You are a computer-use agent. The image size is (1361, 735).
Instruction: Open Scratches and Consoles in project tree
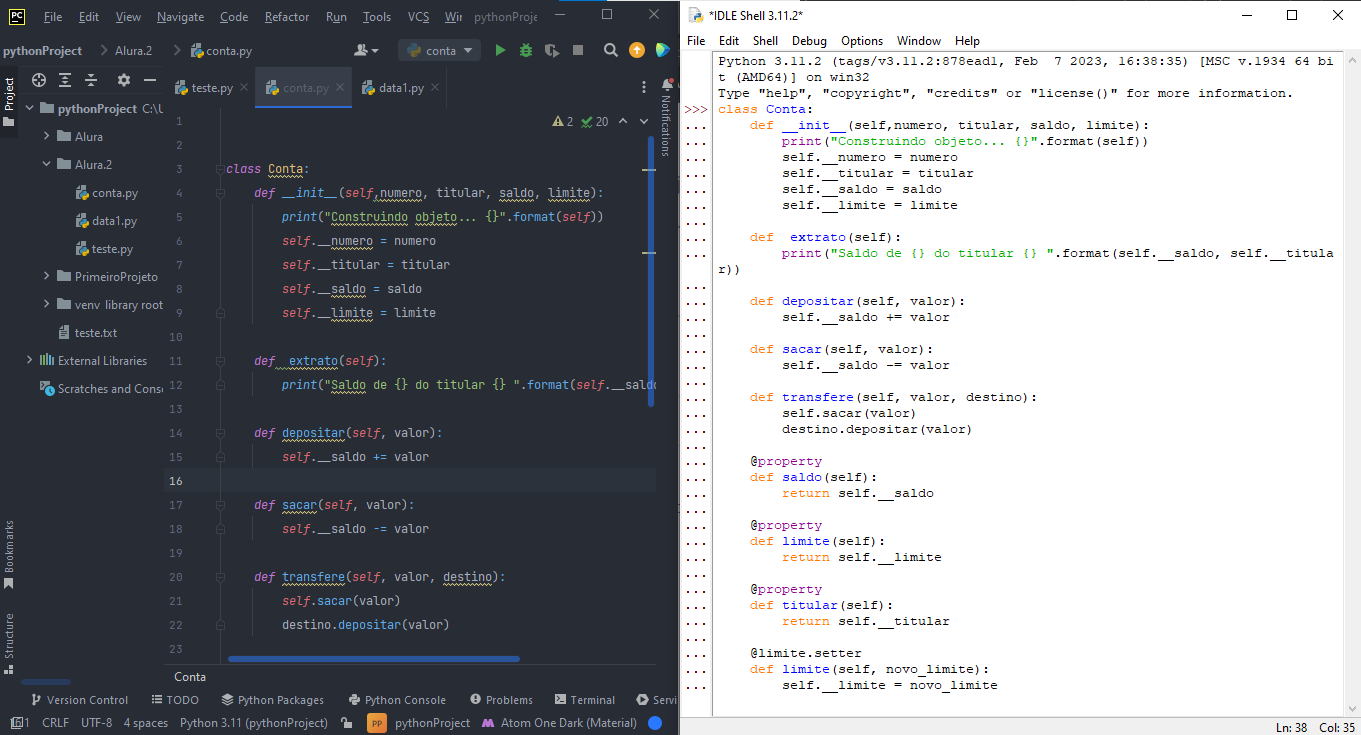click(102, 388)
